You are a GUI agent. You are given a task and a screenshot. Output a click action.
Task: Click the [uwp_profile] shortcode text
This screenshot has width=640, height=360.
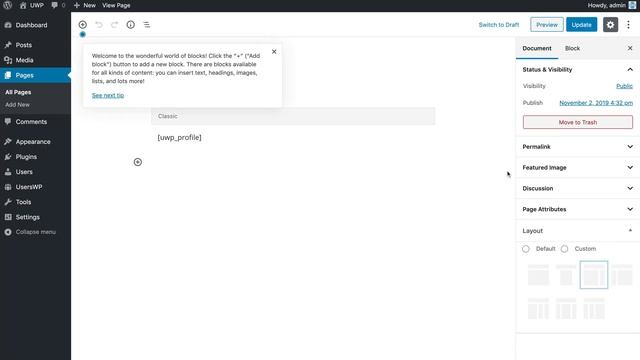coord(180,138)
